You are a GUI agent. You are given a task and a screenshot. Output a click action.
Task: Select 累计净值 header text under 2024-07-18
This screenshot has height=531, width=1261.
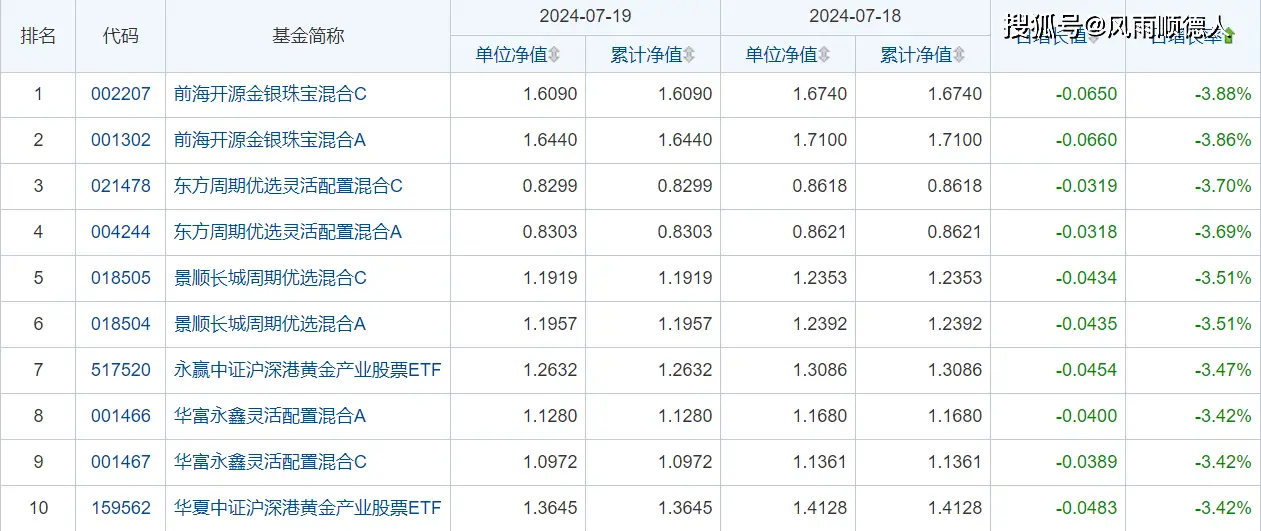(x=916, y=55)
